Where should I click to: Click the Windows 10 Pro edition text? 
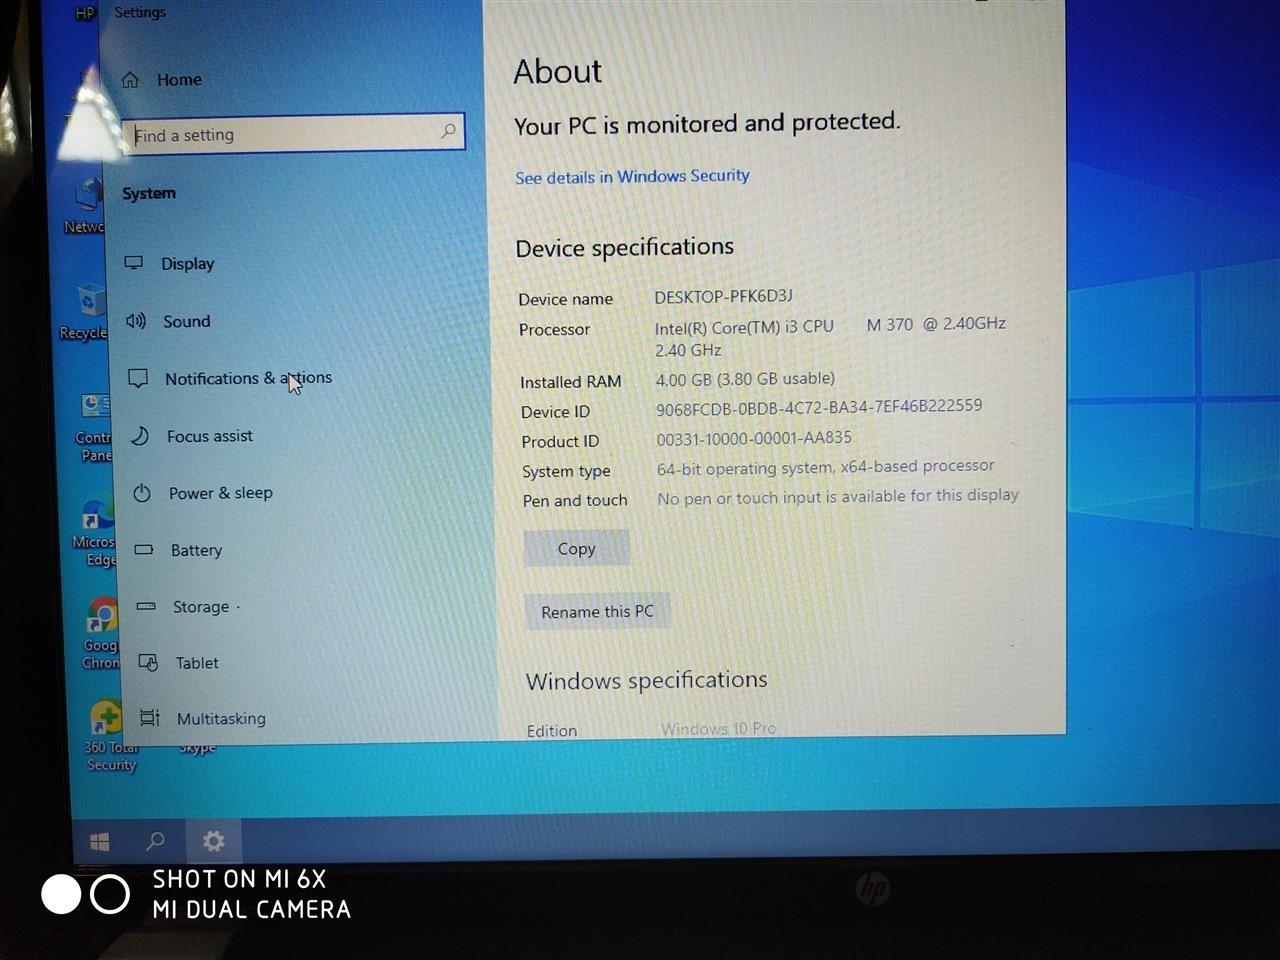pyautogui.click(x=719, y=729)
